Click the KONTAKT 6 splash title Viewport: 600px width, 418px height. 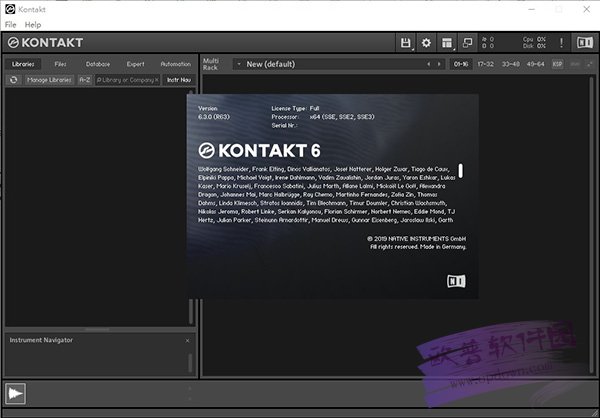pyautogui.click(x=259, y=150)
